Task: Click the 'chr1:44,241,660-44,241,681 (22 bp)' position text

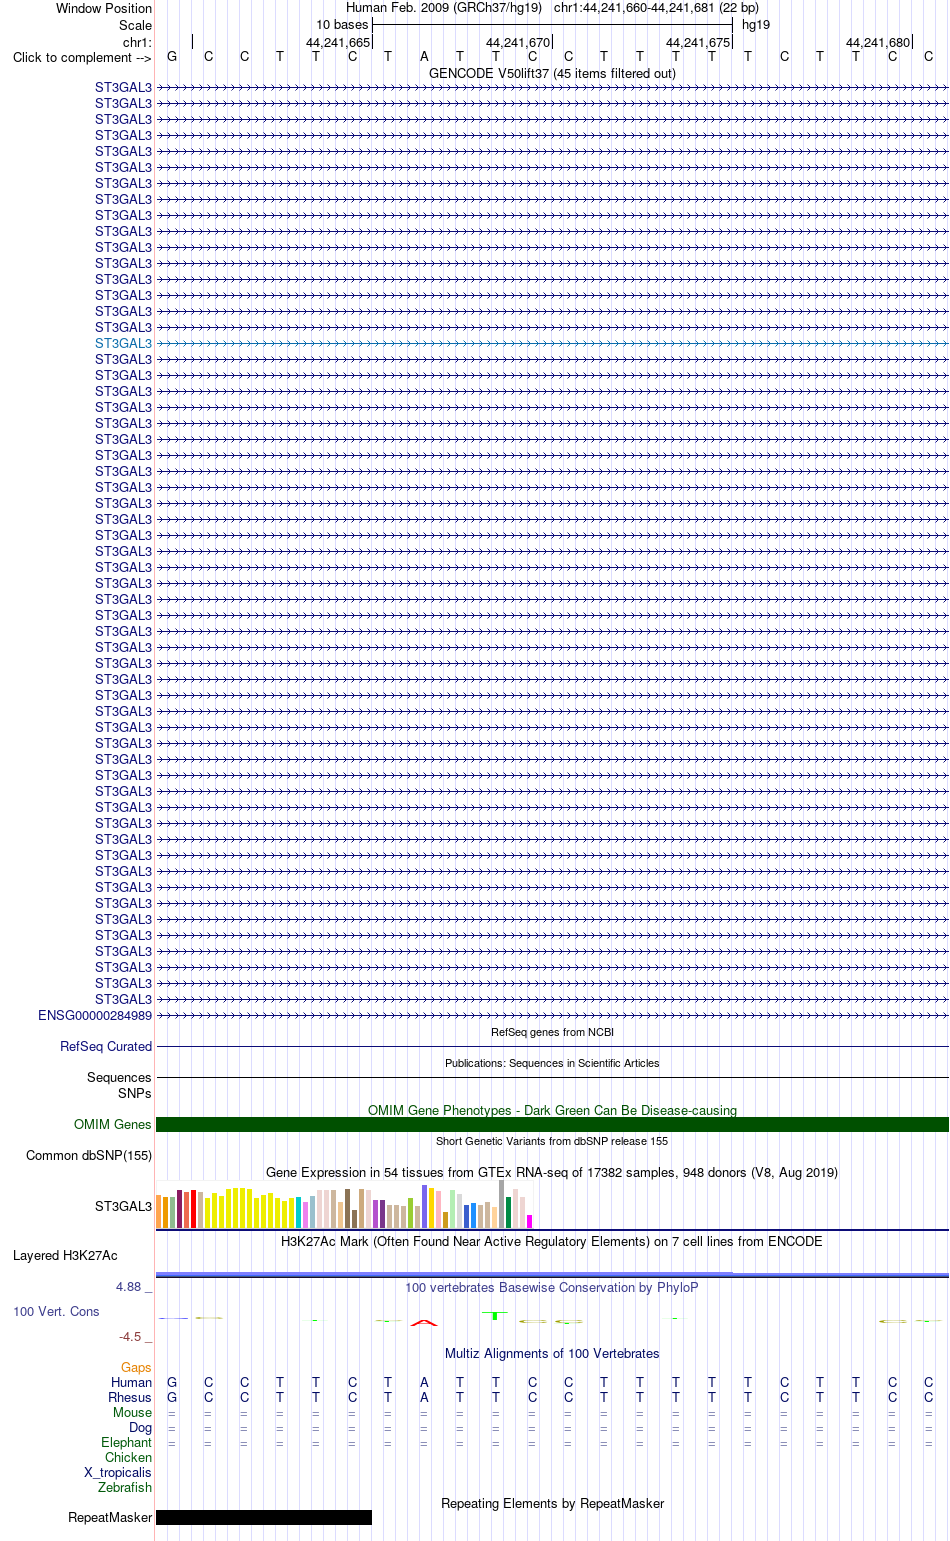Action: click(x=656, y=8)
